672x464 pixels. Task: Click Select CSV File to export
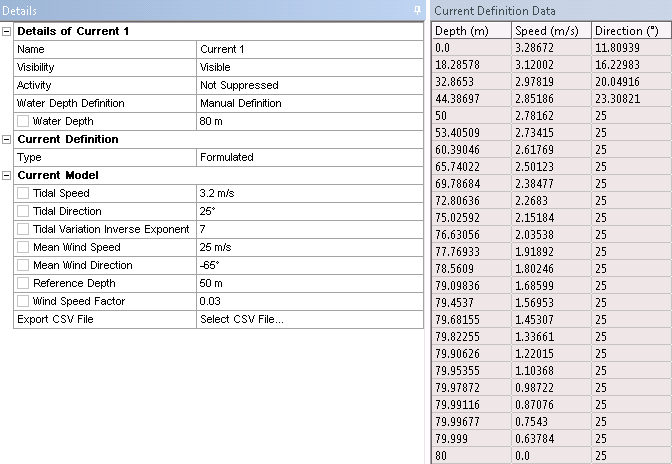[309, 319]
